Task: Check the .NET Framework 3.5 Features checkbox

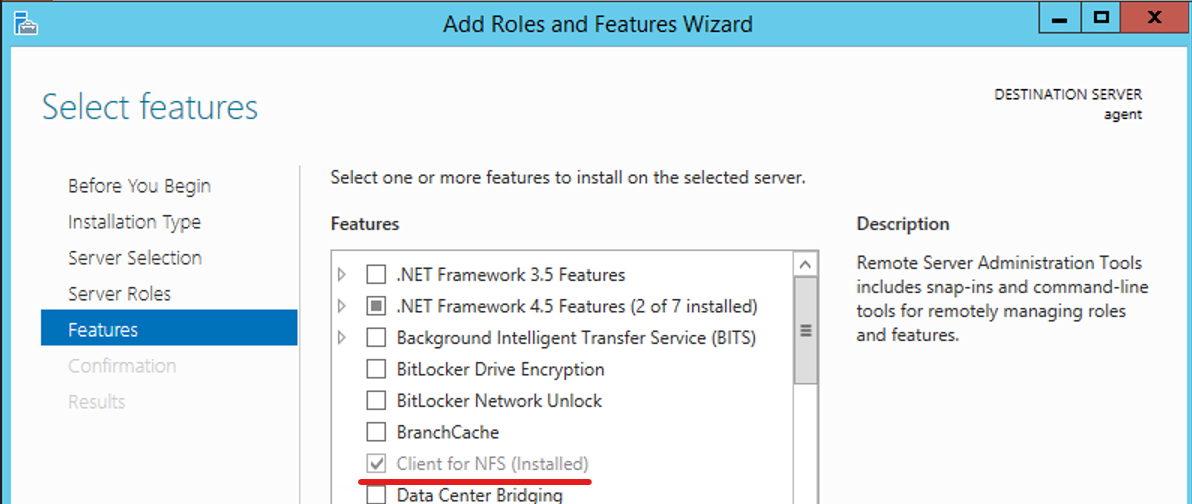Action: tap(376, 274)
